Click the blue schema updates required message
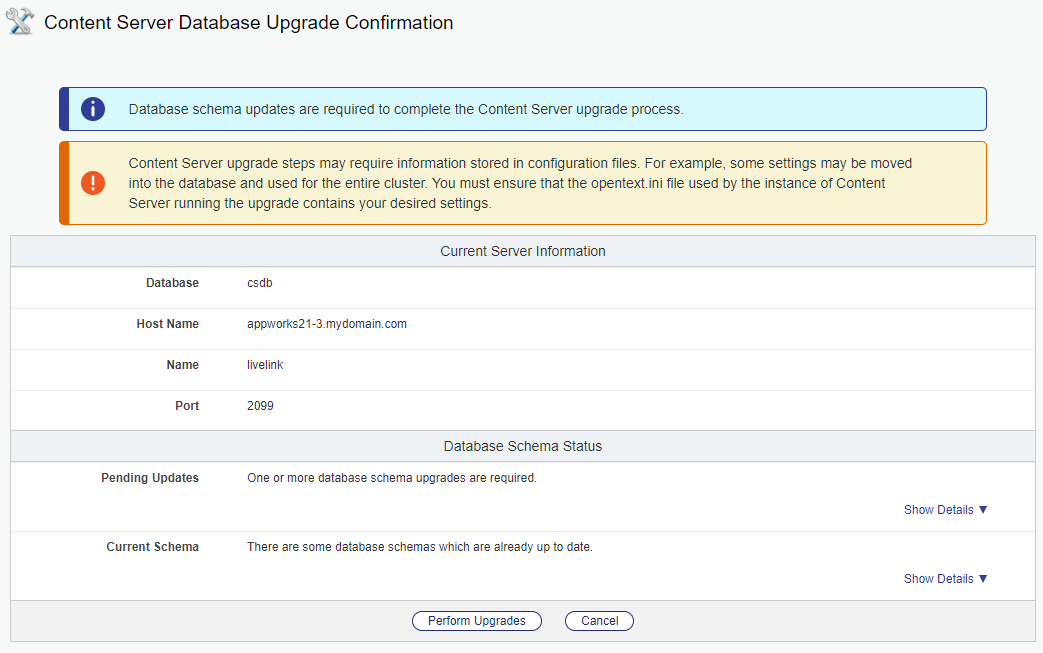The image size is (1043, 653). 406,109
